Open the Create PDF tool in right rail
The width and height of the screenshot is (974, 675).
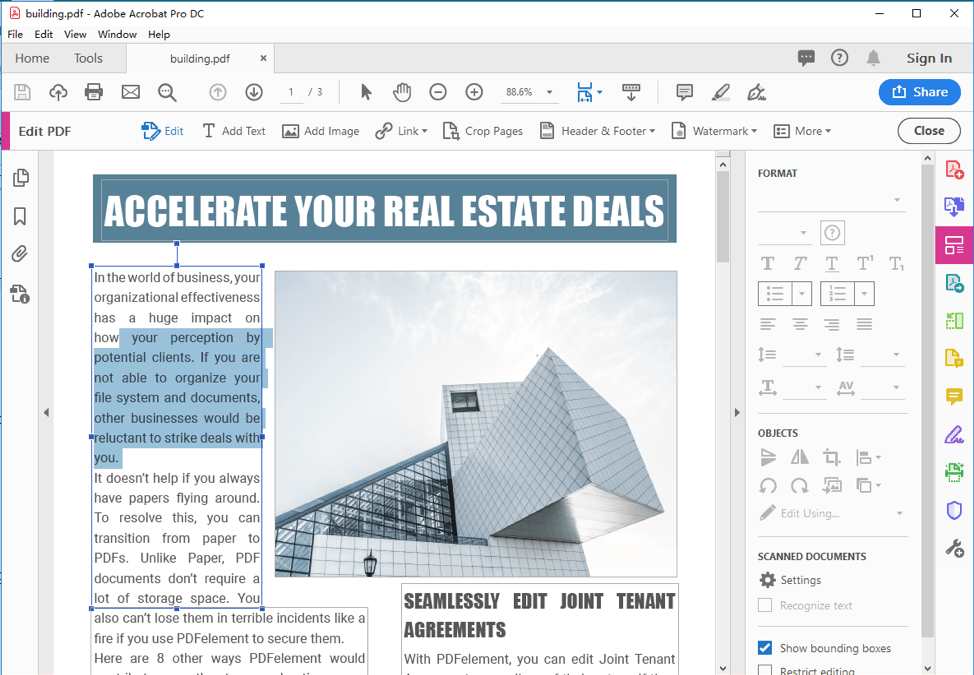(954, 169)
